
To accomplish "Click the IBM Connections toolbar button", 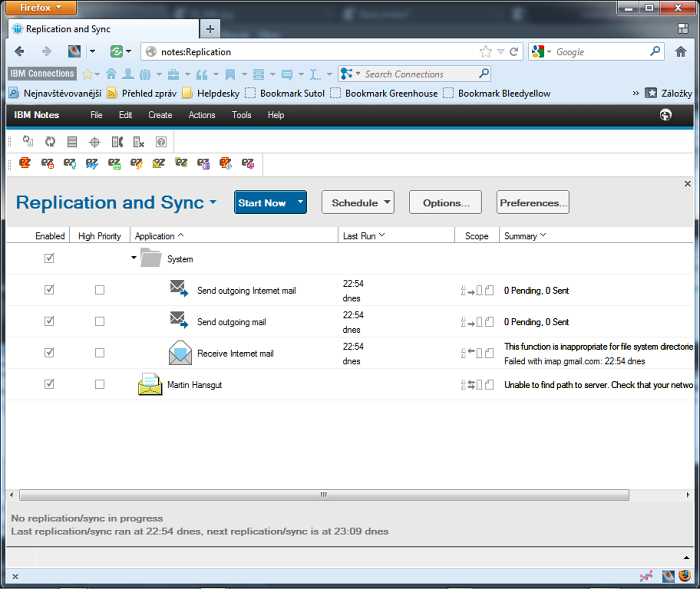I will pyautogui.click(x=42, y=74).
